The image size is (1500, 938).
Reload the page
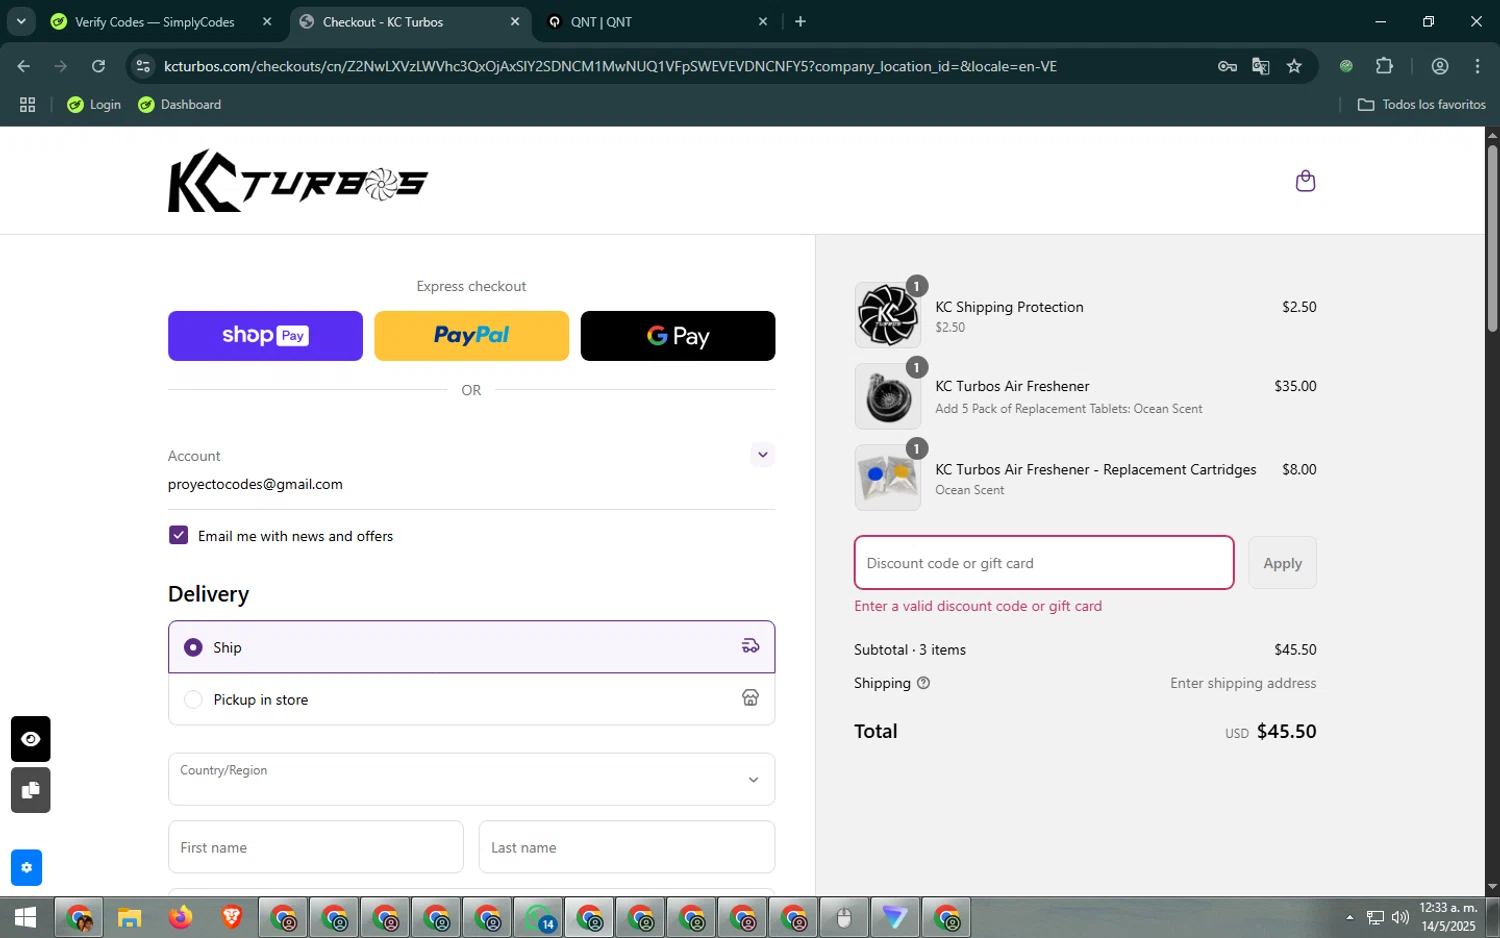click(98, 66)
